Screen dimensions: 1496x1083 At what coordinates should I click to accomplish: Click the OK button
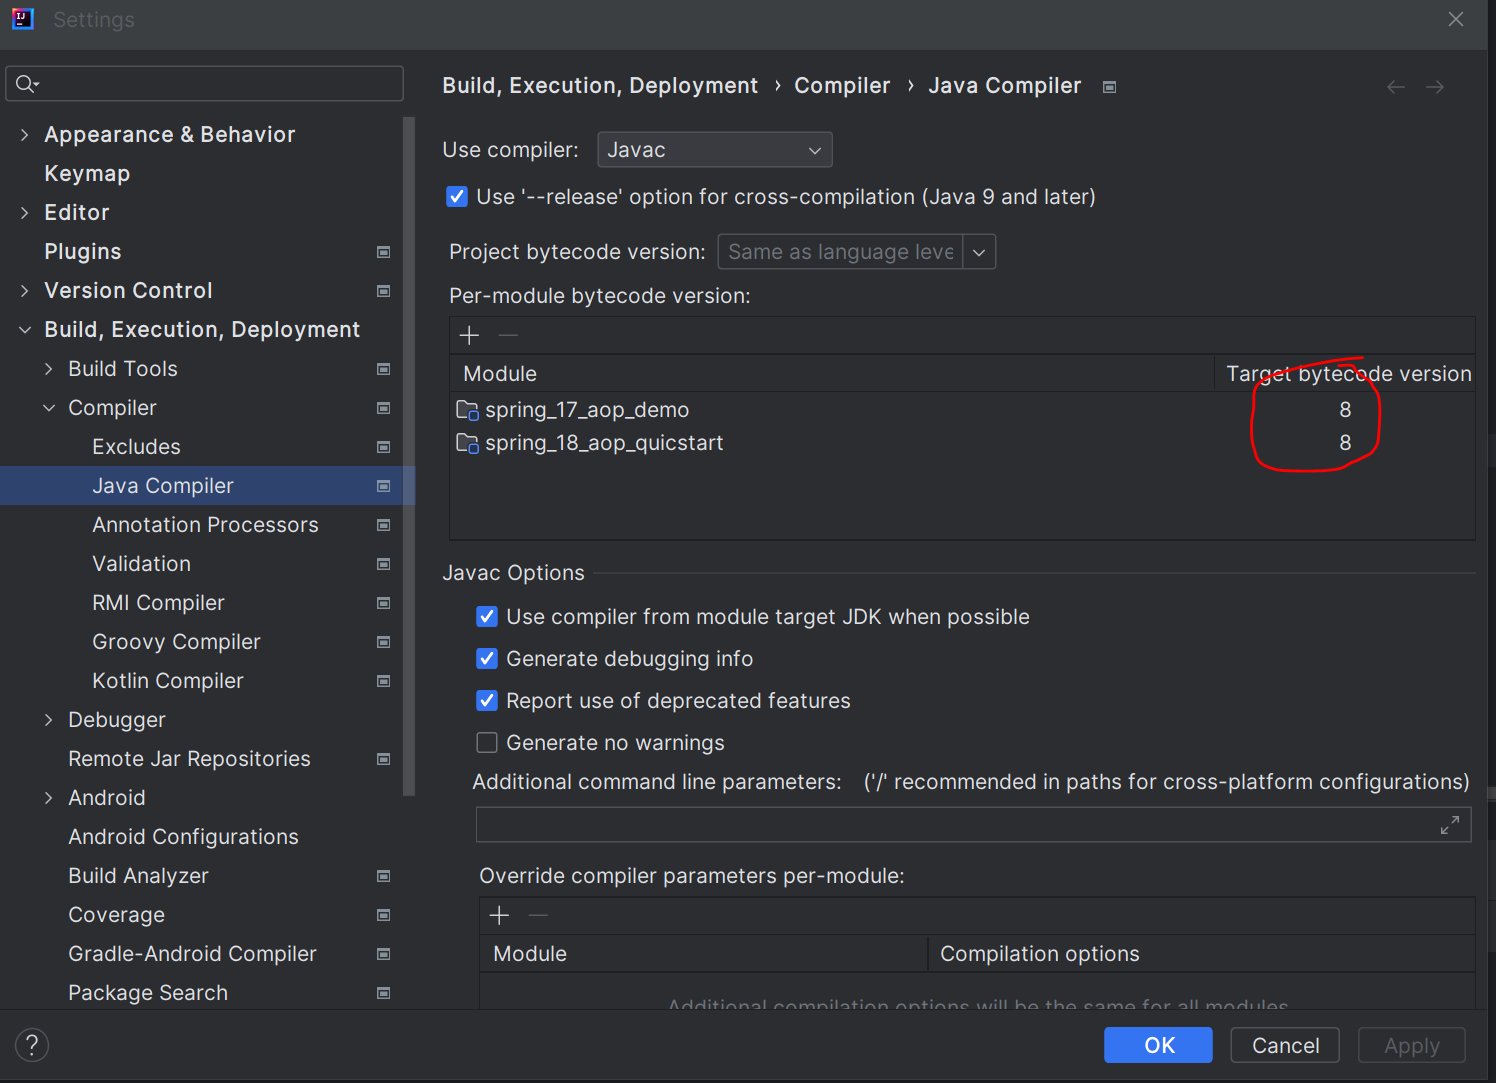(x=1157, y=1045)
